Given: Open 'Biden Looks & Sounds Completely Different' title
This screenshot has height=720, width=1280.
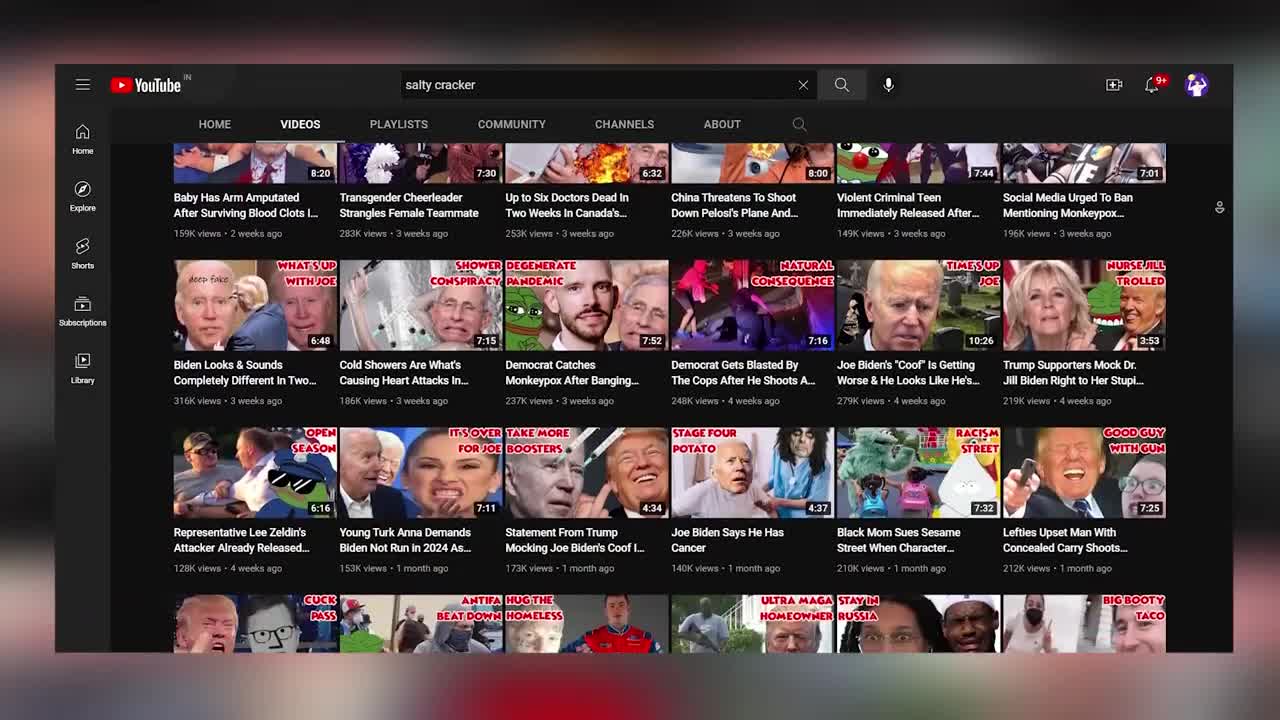Looking at the screenshot, I should pyautogui.click(x=245, y=373).
